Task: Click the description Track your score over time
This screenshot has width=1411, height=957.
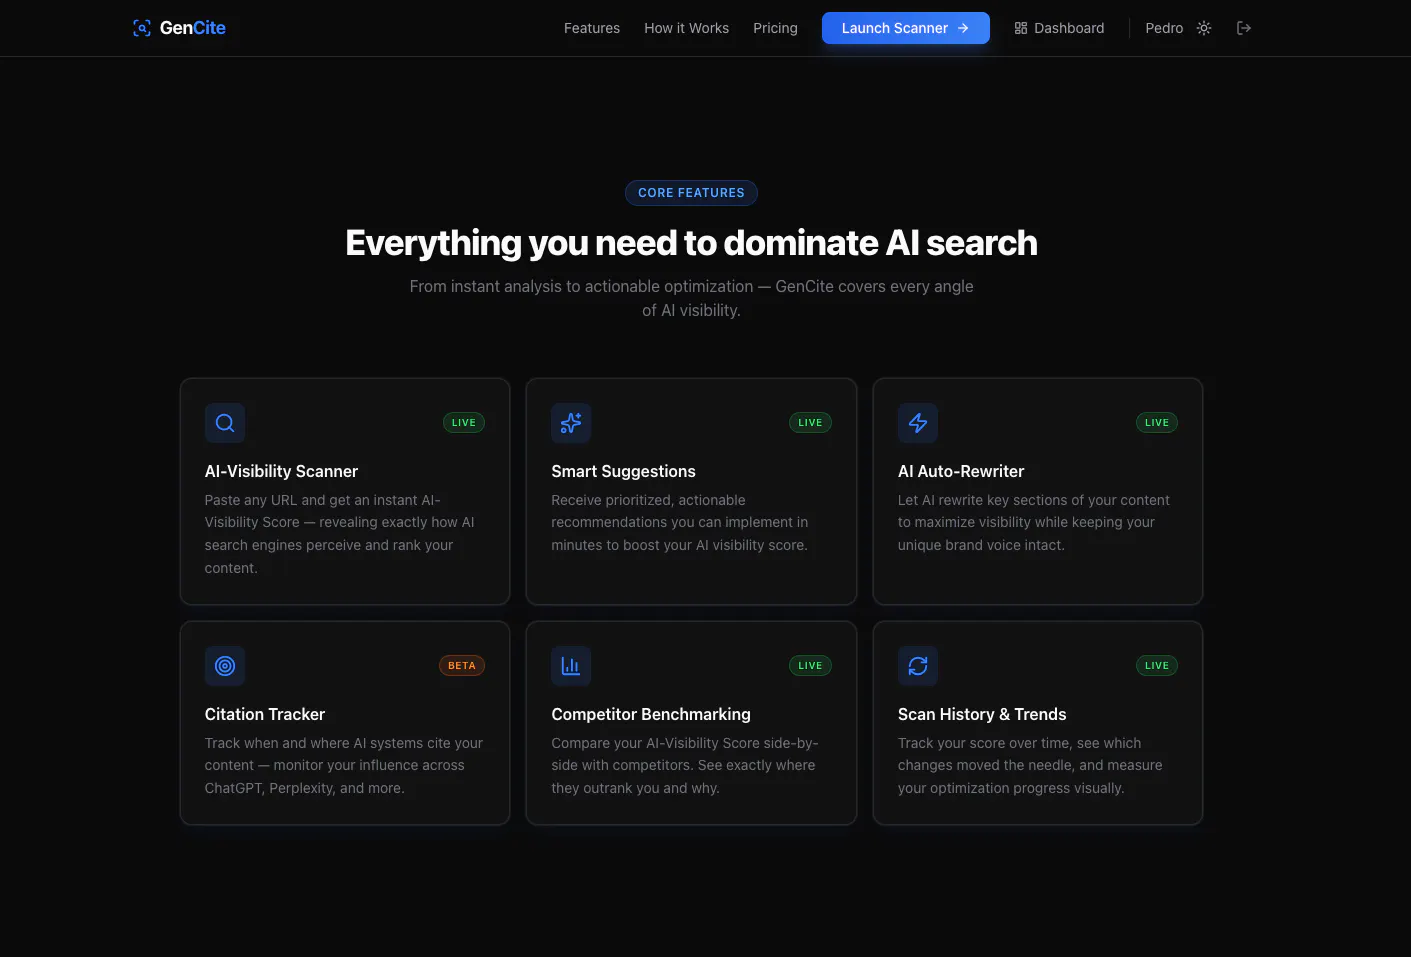Action: [1030, 765]
